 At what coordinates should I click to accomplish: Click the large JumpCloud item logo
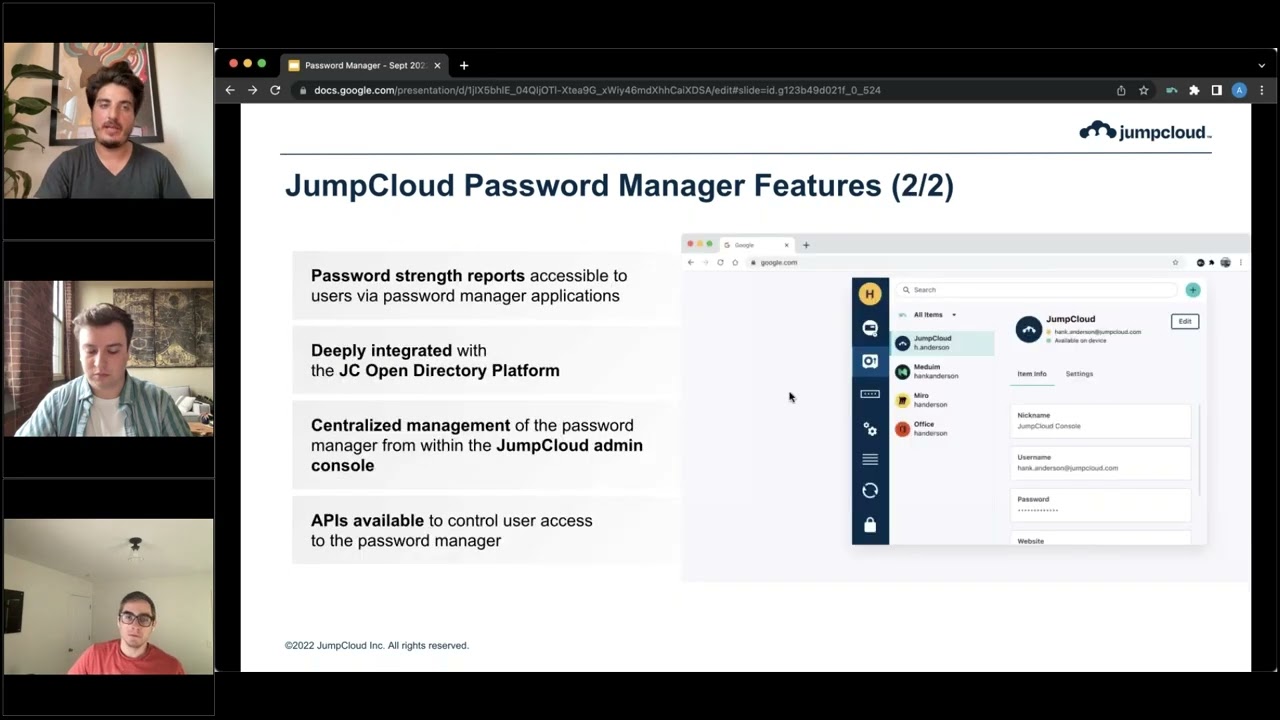pyautogui.click(x=1028, y=329)
